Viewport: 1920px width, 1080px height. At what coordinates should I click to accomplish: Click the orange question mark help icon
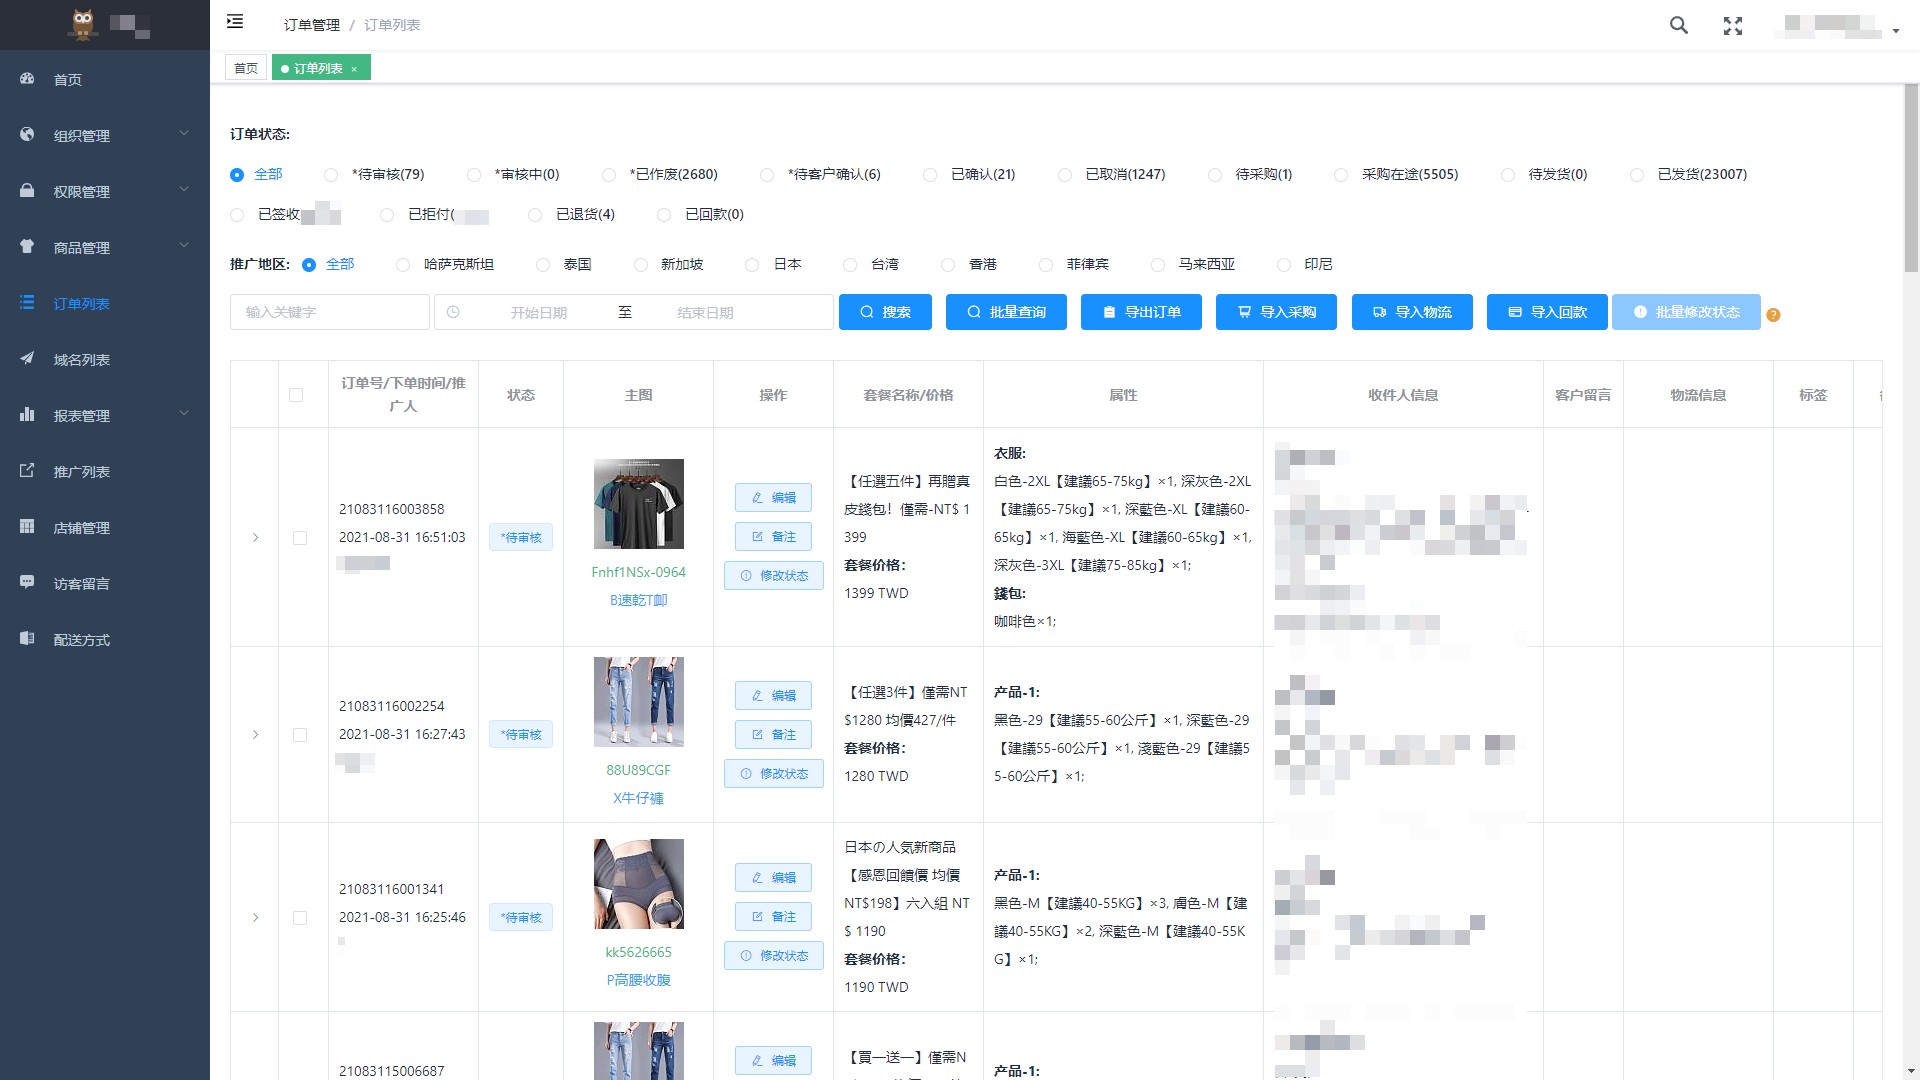(x=1773, y=315)
